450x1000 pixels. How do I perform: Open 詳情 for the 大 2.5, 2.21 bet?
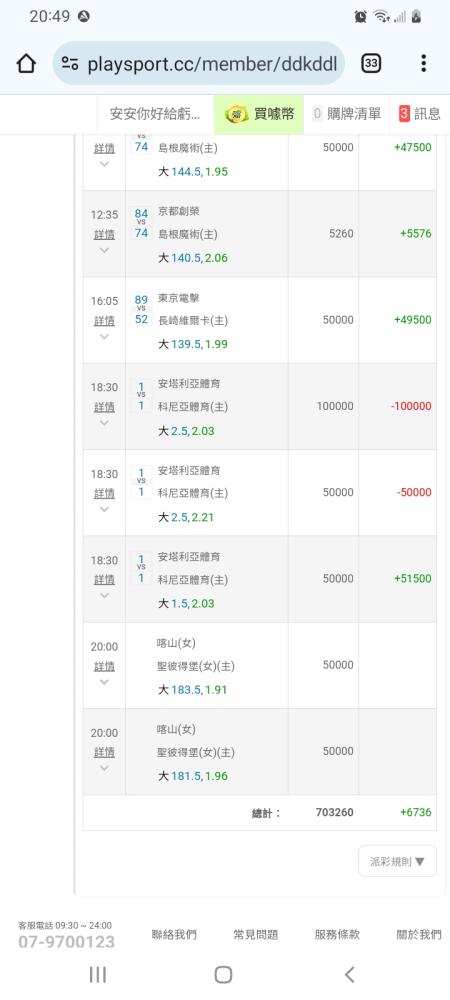click(105, 493)
